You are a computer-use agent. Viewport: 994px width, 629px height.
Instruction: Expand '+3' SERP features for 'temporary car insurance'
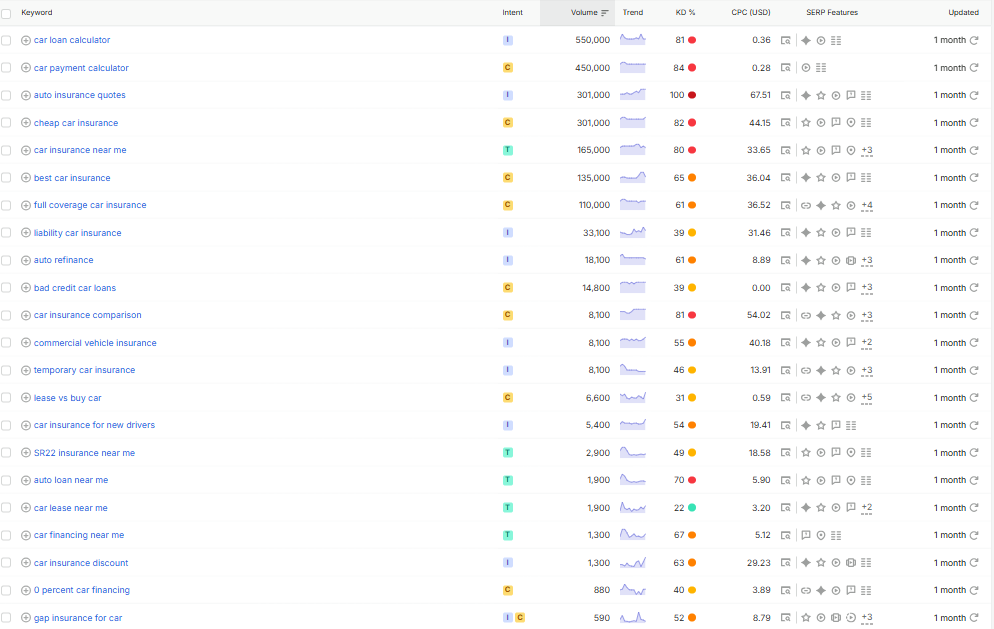867,371
